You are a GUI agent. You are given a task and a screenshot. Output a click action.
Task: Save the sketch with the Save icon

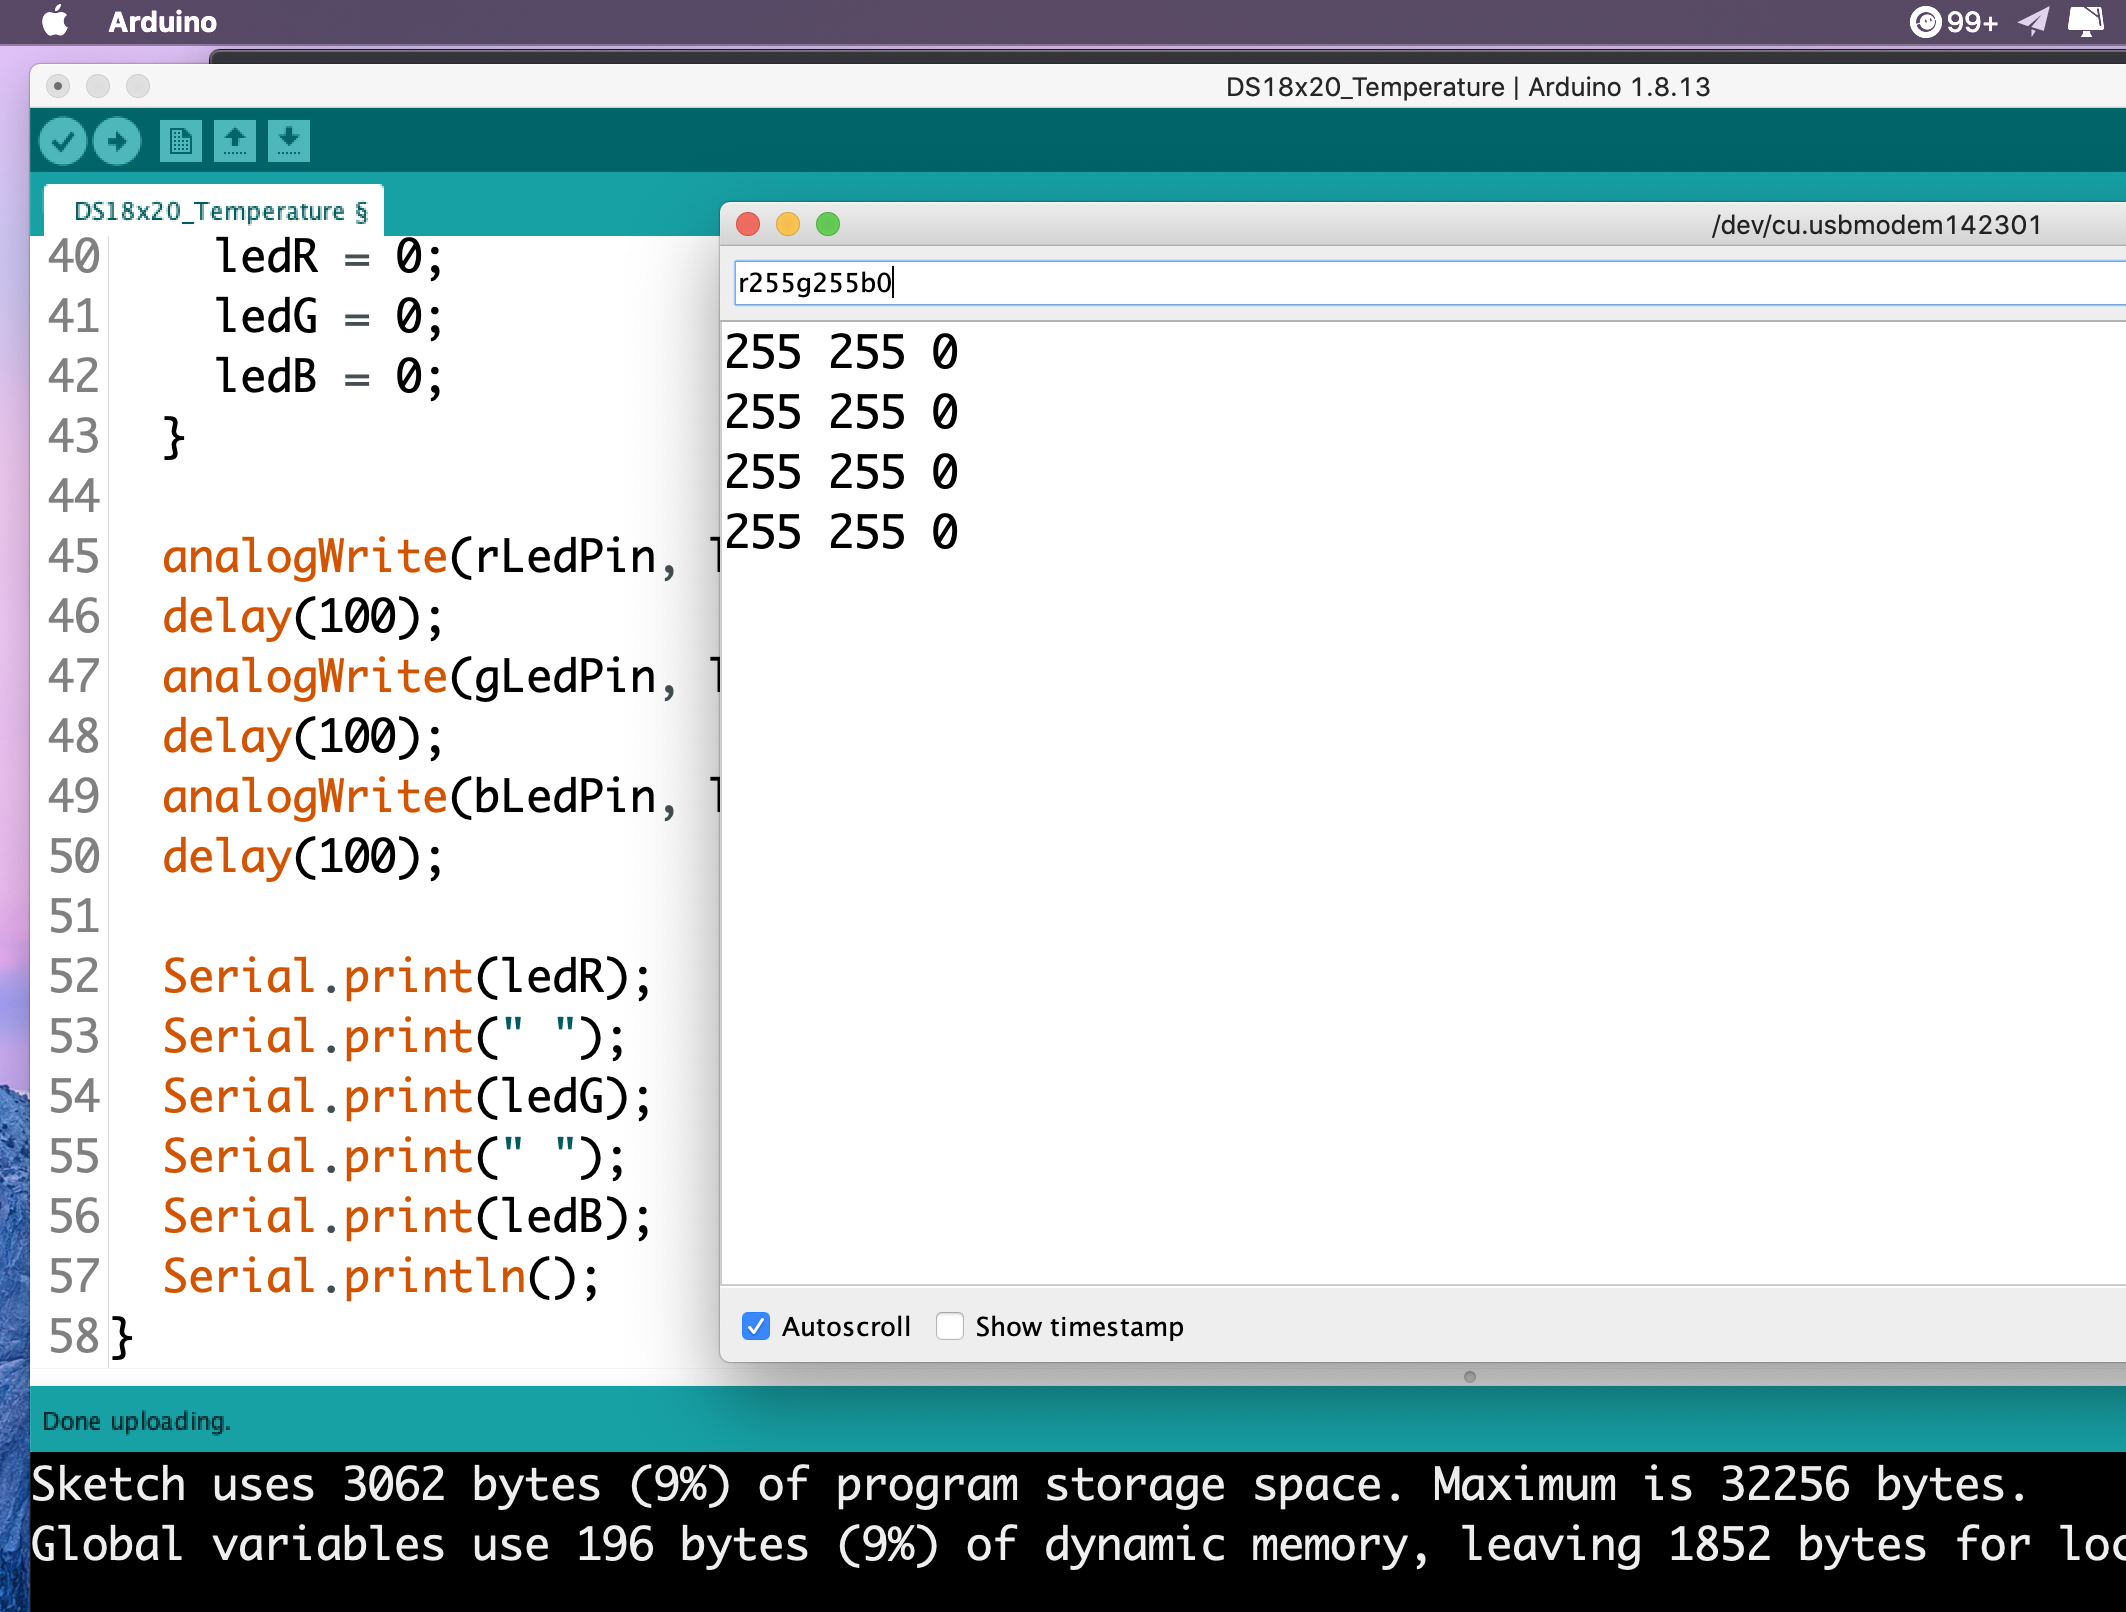click(290, 141)
